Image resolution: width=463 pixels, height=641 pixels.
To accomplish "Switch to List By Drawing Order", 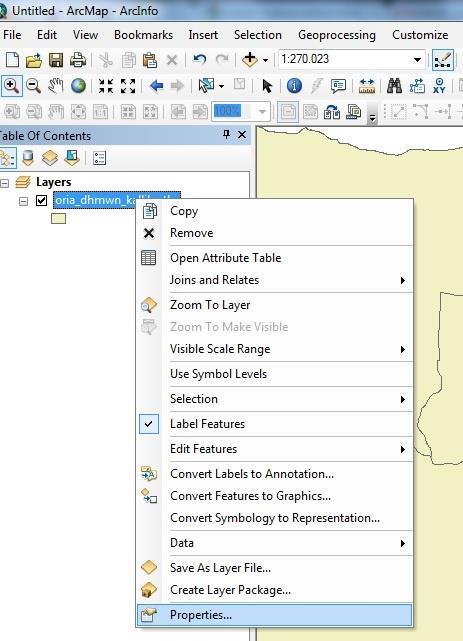I will [x=8, y=158].
